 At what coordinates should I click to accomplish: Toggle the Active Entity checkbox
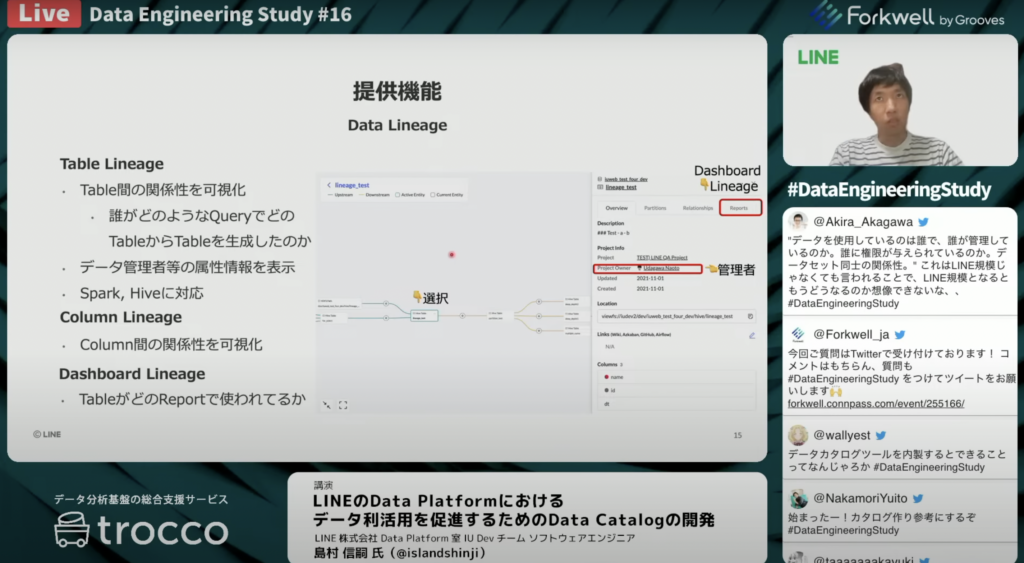pyautogui.click(x=398, y=195)
